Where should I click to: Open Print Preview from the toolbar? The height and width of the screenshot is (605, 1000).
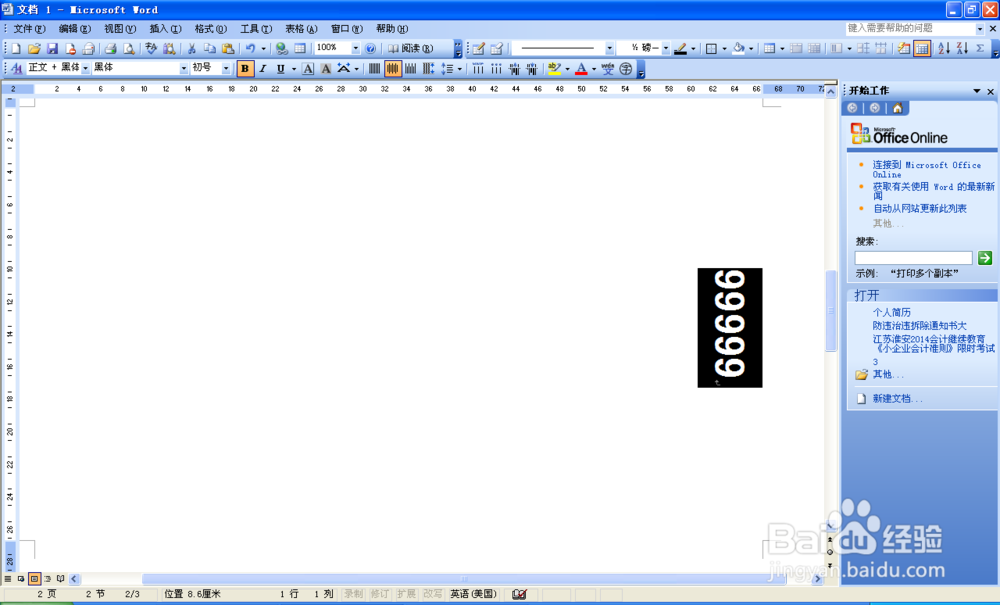(x=128, y=48)
